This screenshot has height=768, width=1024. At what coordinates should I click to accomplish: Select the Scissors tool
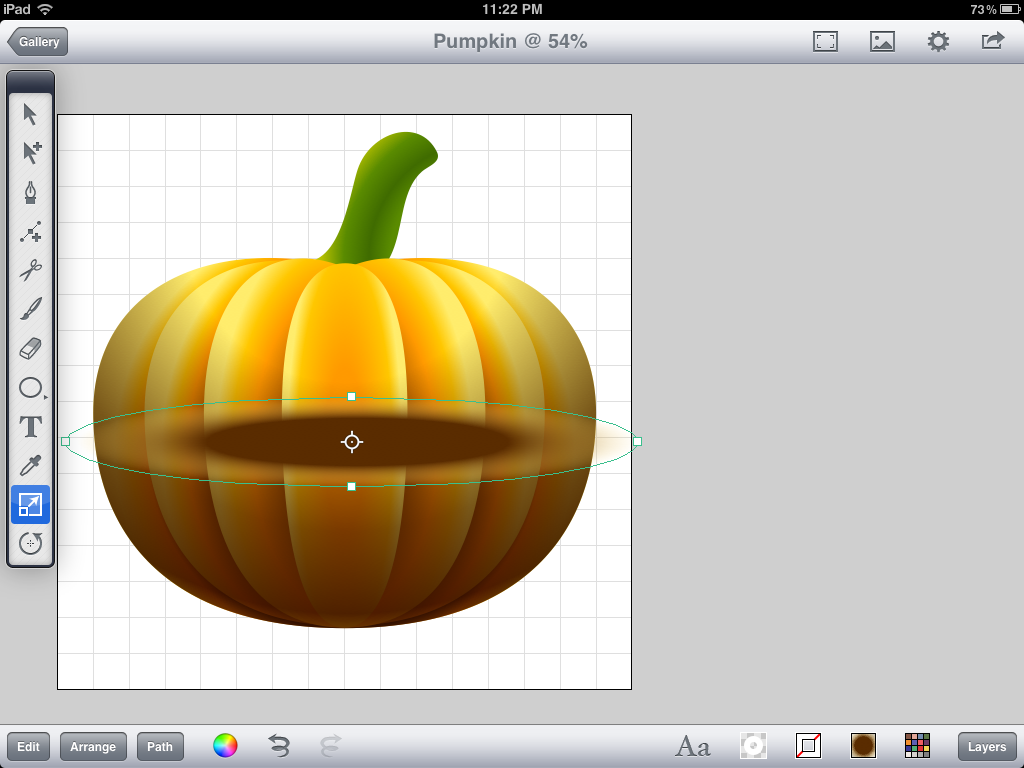pos(30,270)
